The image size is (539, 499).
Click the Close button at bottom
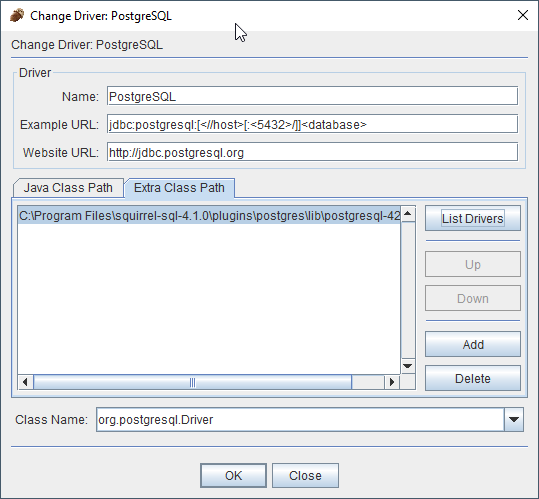[x=305, y=476]
